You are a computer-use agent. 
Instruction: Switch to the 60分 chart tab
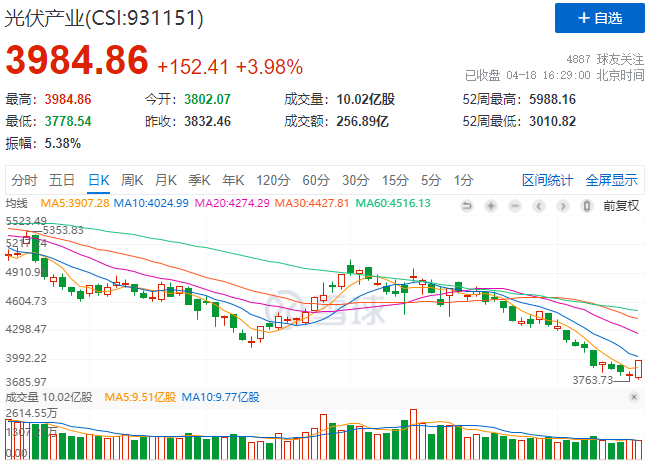coord(316,180)
